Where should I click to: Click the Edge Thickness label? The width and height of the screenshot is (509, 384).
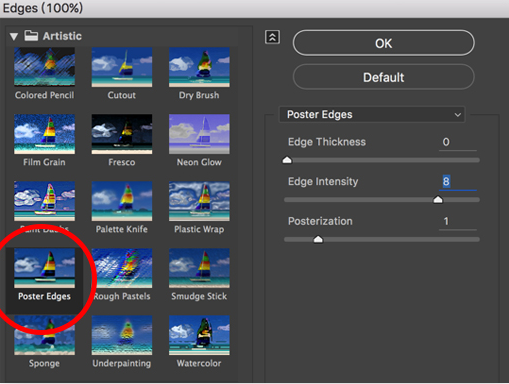pyautogui.click(x=327, y=142)
